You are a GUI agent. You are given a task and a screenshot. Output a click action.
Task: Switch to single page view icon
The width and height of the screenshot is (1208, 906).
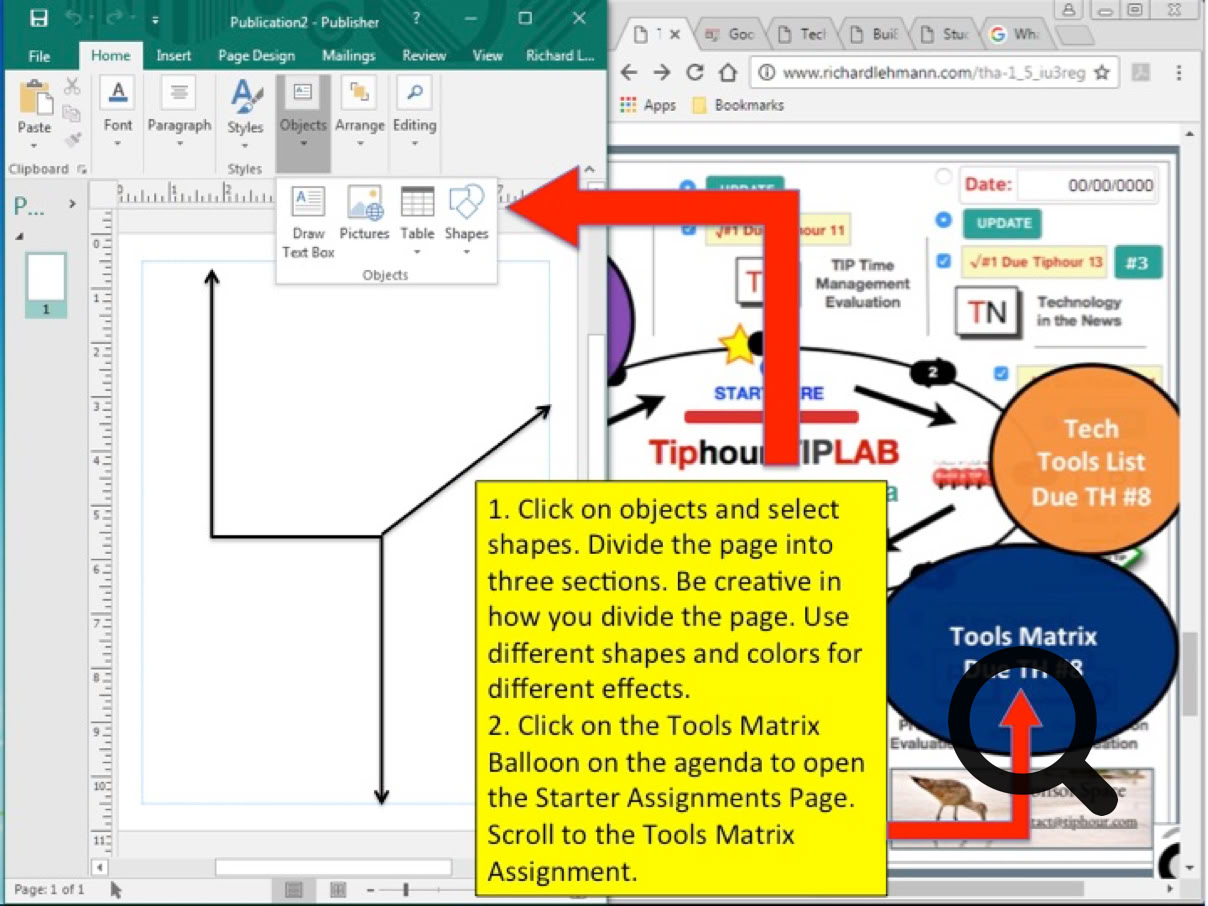point(294,889)
